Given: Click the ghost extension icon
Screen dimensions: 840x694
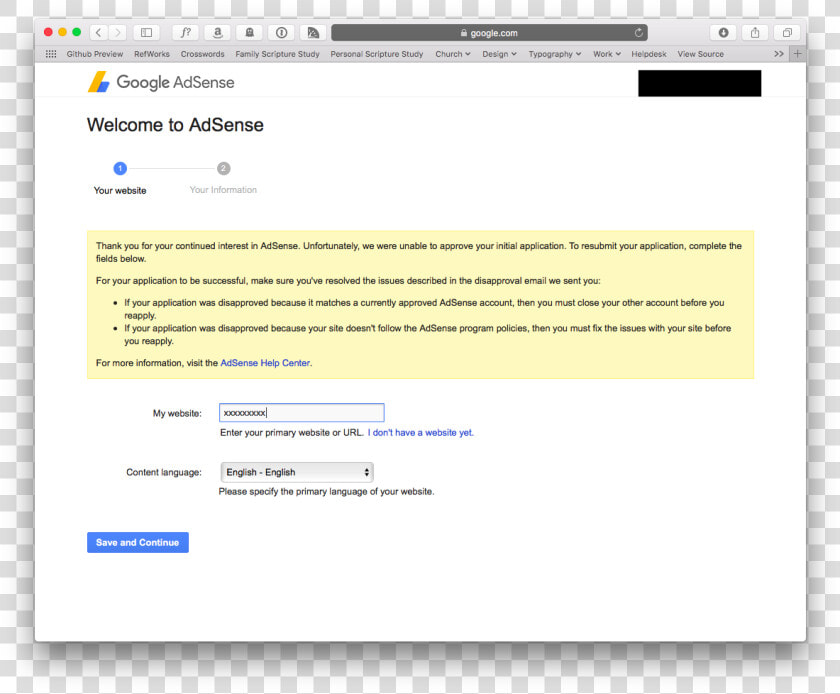Looking at the screenshot, I should tap(250, 33).
